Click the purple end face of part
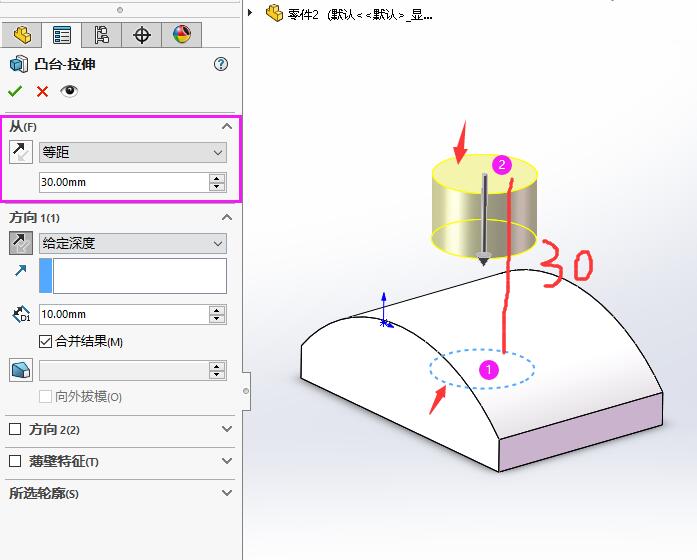The width and height of the screenshot is (697, 560). (x=581, y=432)
